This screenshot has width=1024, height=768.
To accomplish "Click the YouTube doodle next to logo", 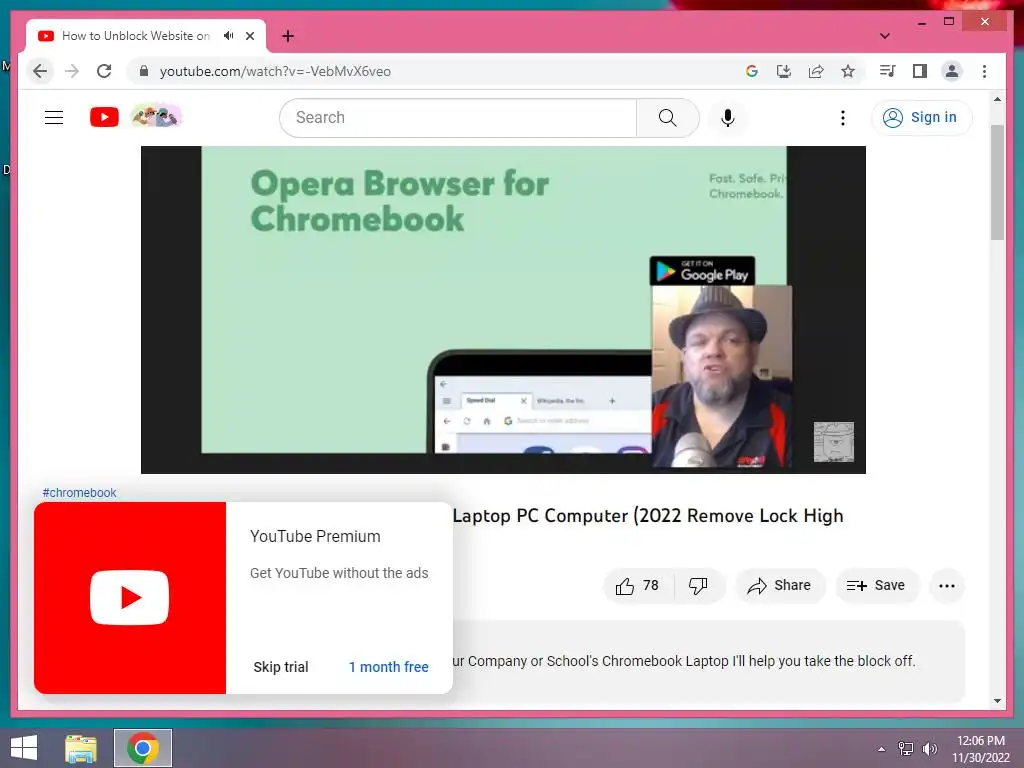I will [x=156, y=117].
